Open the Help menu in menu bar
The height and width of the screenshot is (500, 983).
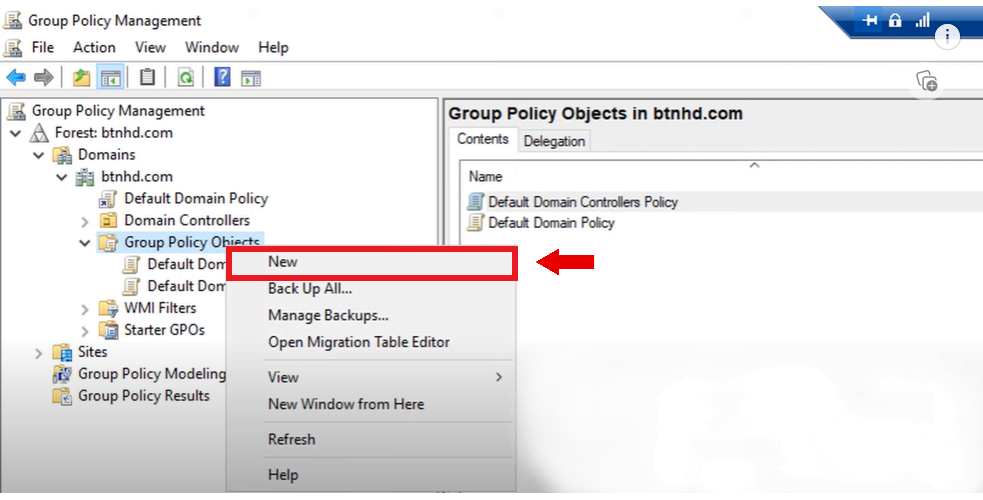coord(273,48)
